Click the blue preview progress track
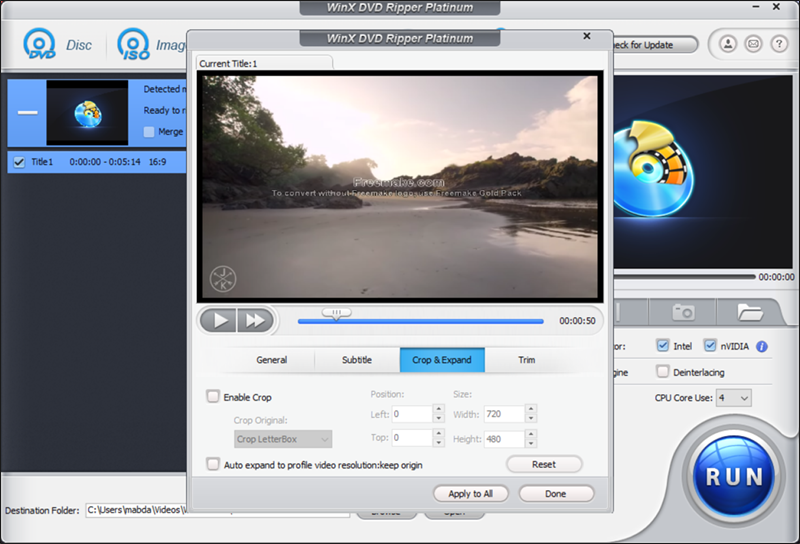800x544 pixels. (x=420, y=322)
